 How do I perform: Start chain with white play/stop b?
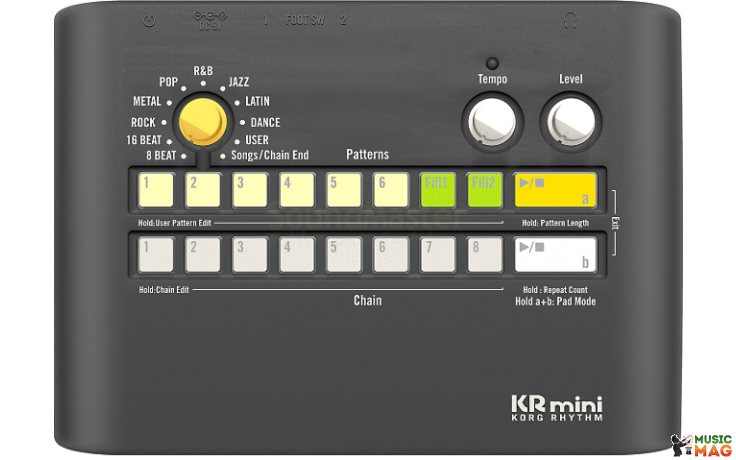[555, 255]
